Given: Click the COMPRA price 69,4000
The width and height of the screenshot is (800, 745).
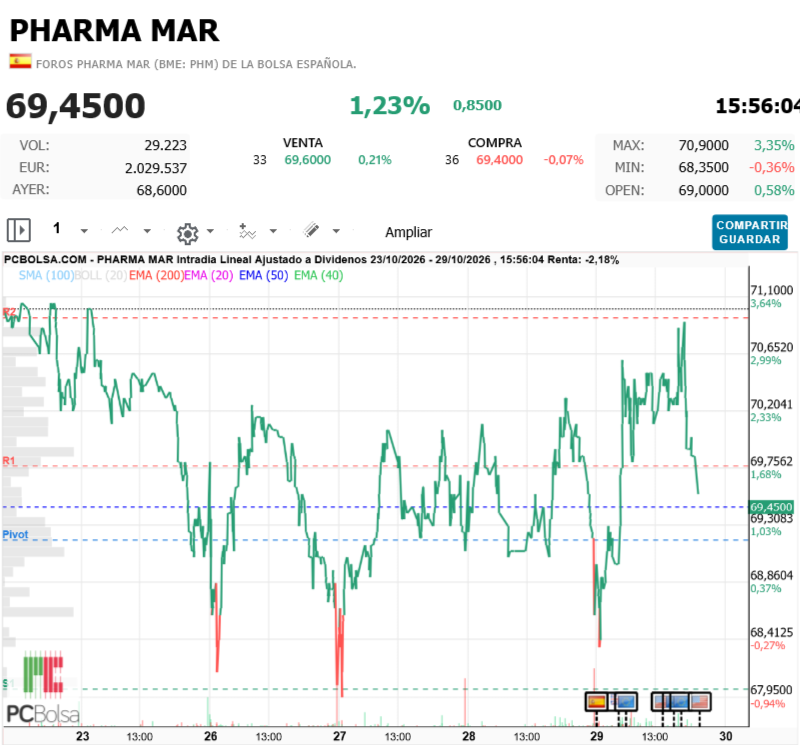Looking at the screenshot, I should click(499, 160).
